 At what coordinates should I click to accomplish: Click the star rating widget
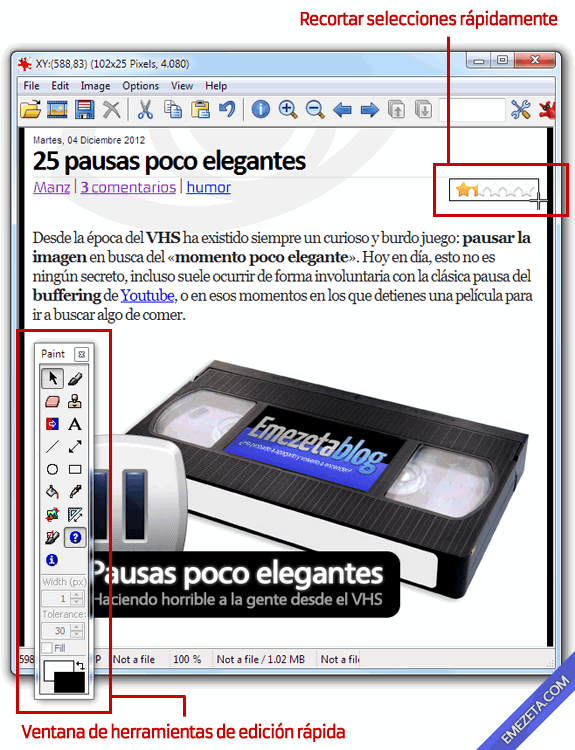coord(494,190)
